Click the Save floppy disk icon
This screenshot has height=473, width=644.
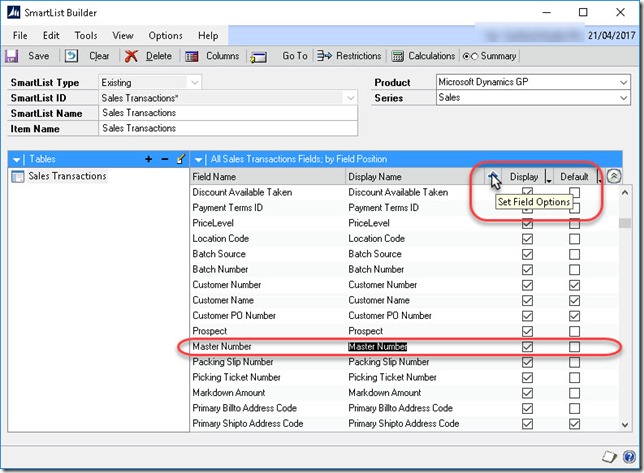pos(11,56)
